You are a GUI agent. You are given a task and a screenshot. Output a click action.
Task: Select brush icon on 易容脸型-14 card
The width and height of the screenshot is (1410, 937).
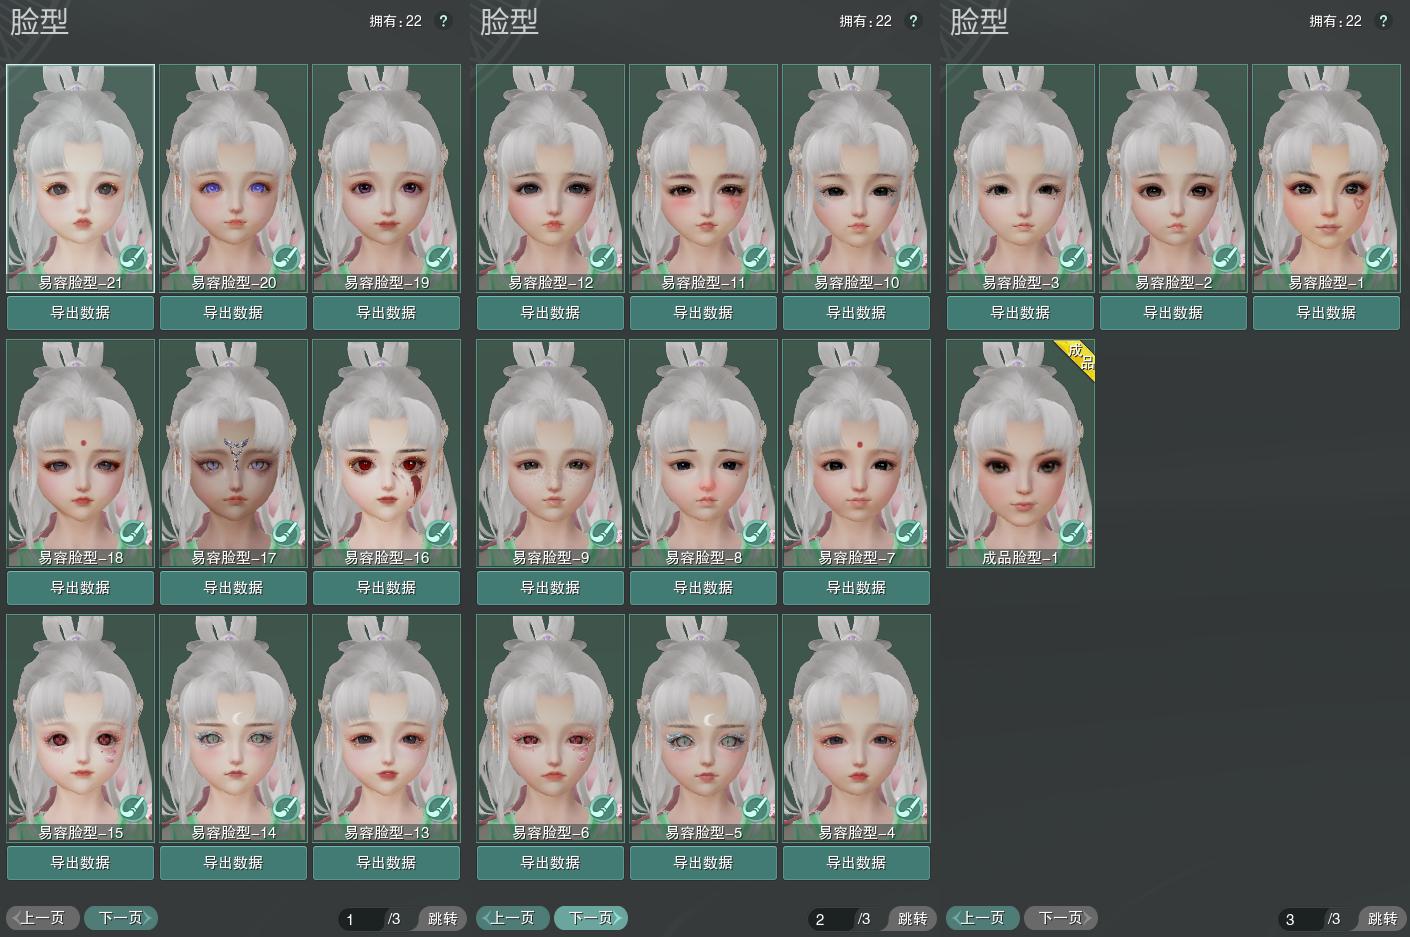pos(285,808)
